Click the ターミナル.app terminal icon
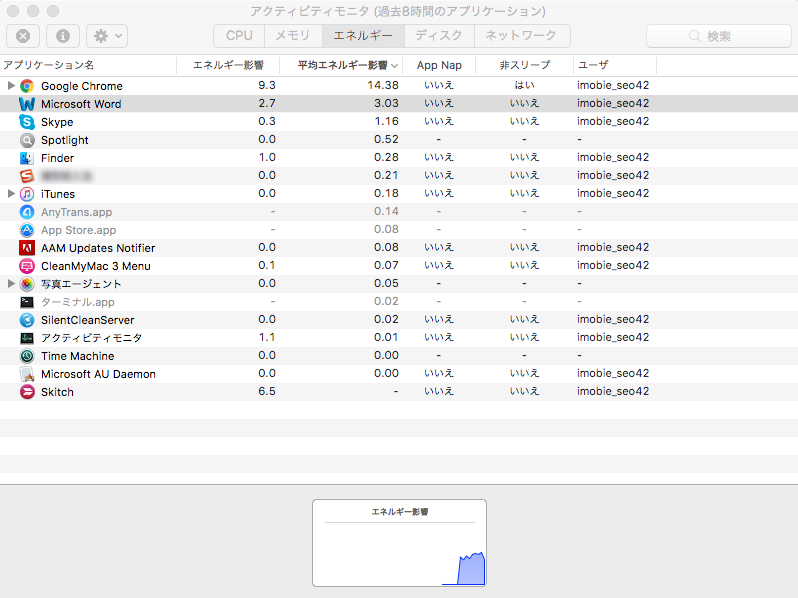The width and height of the screenshot is (798, 598). coord(27,302)
